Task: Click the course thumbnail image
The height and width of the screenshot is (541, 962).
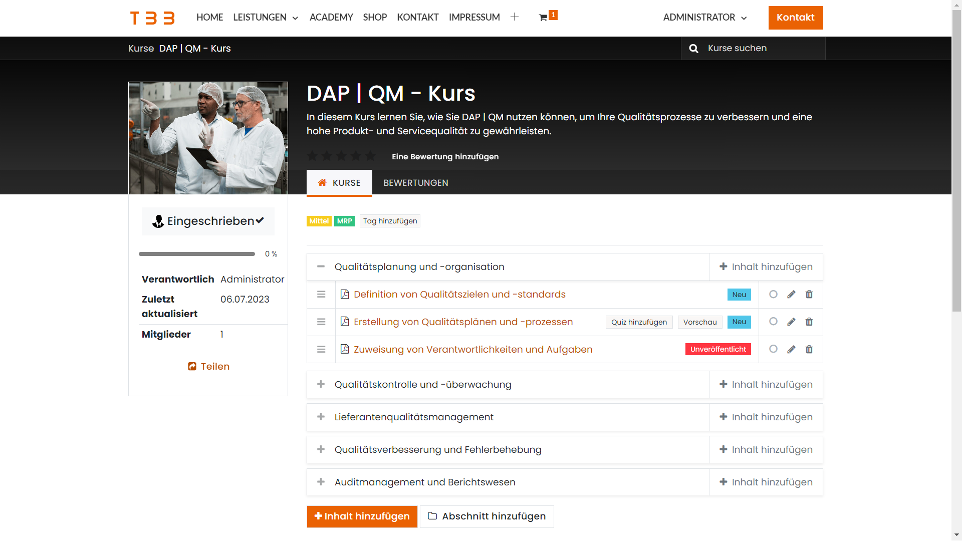Action: tap(208, 138)
